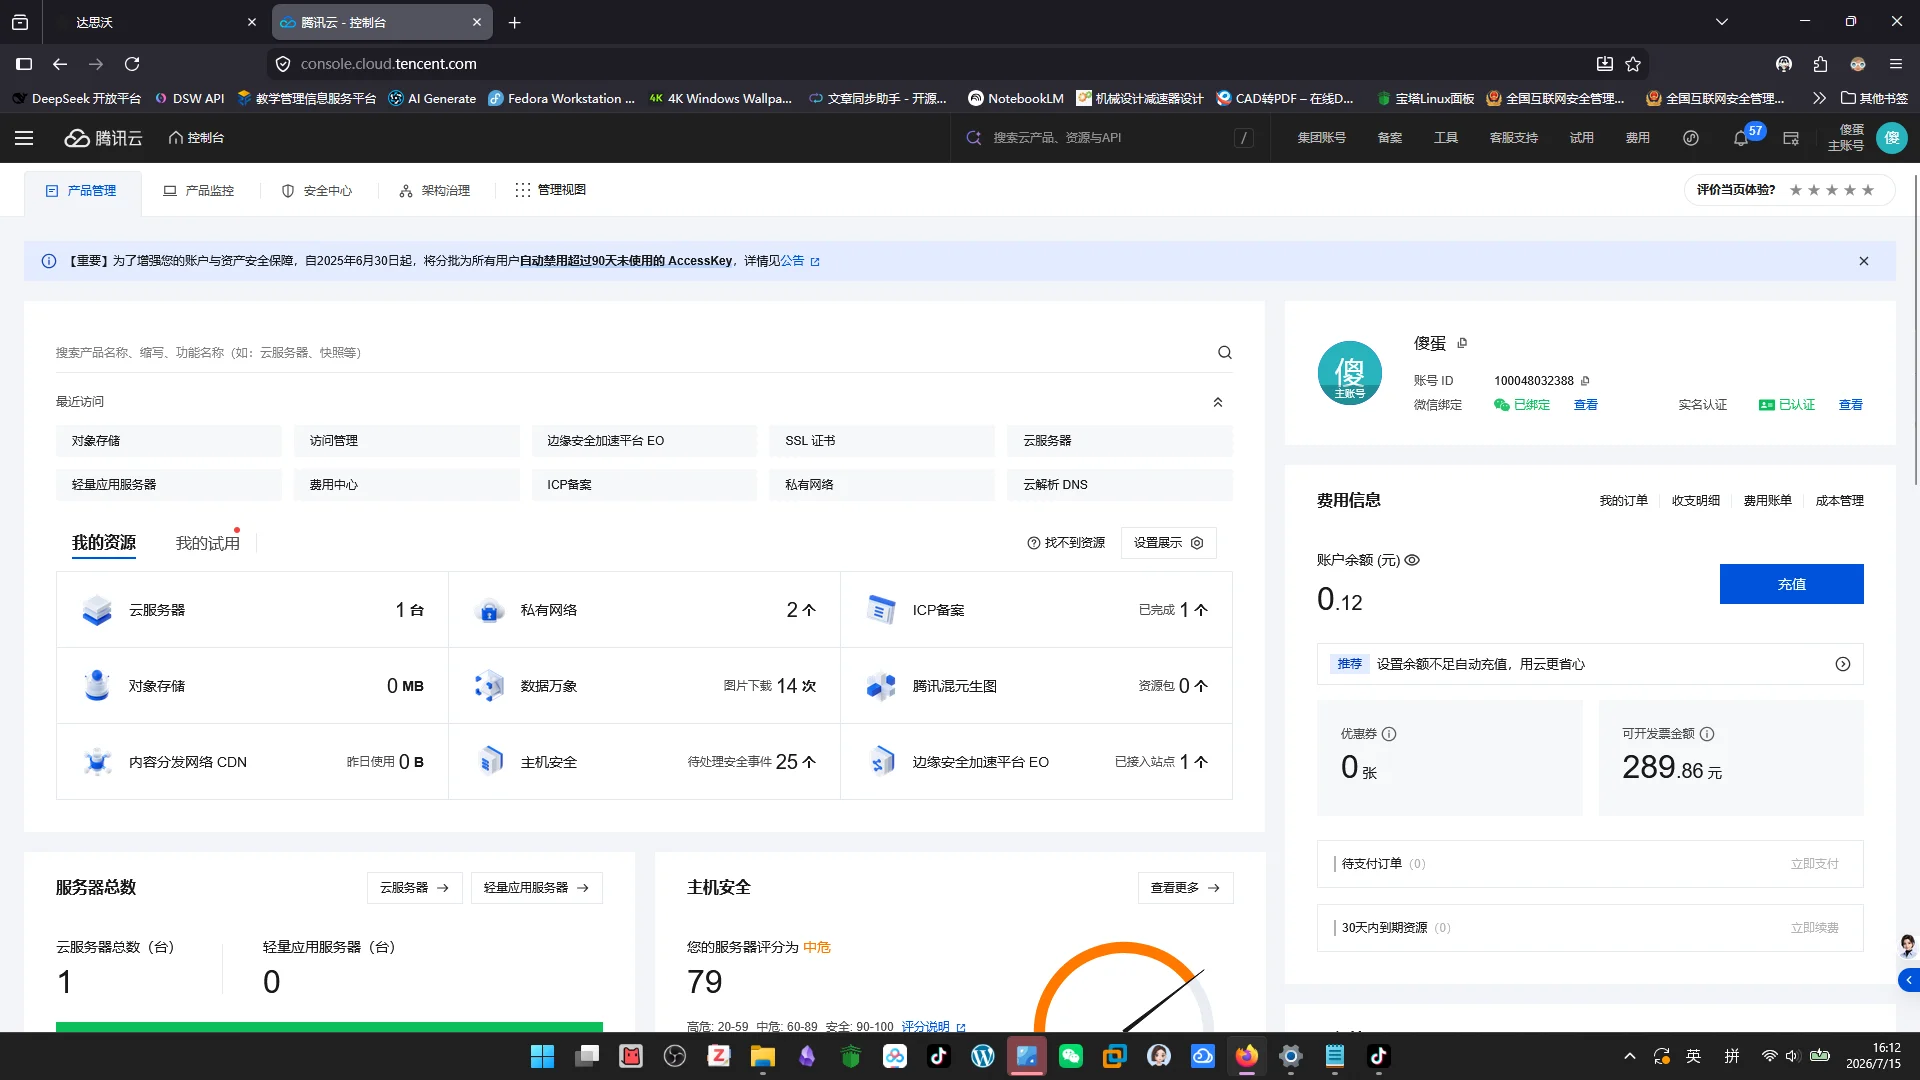Switch to the 产品监控 tab
1920x1080 pixels.
pyautogui.click(x=199, y=191)
